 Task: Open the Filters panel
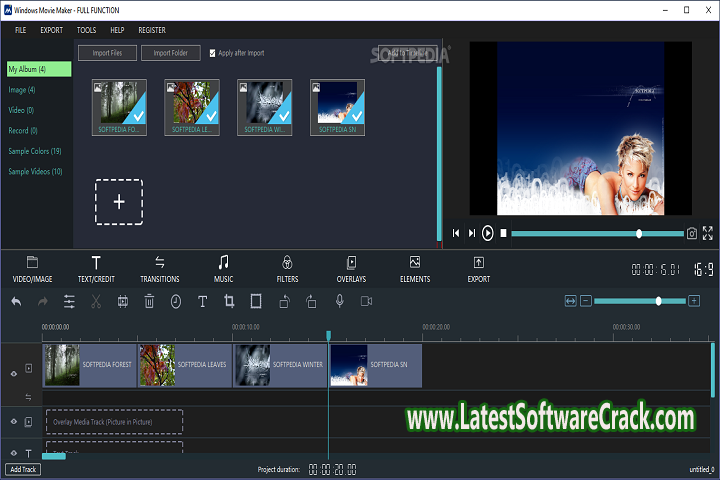pyautogui.click(x=287, y=268)
